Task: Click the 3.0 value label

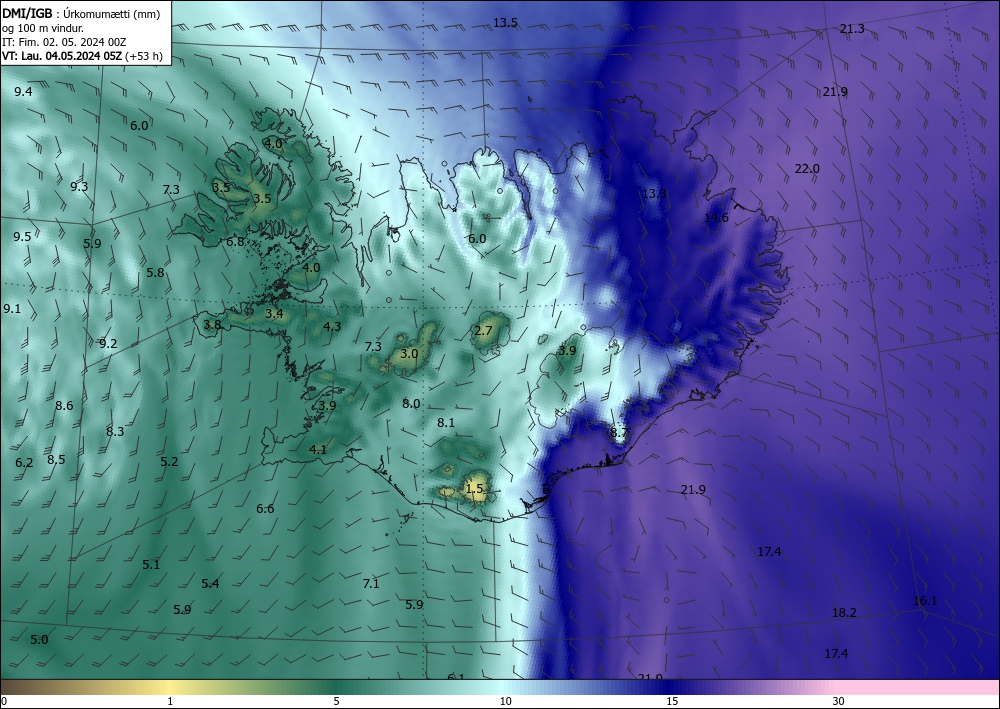Action: [x=409, y=354]
